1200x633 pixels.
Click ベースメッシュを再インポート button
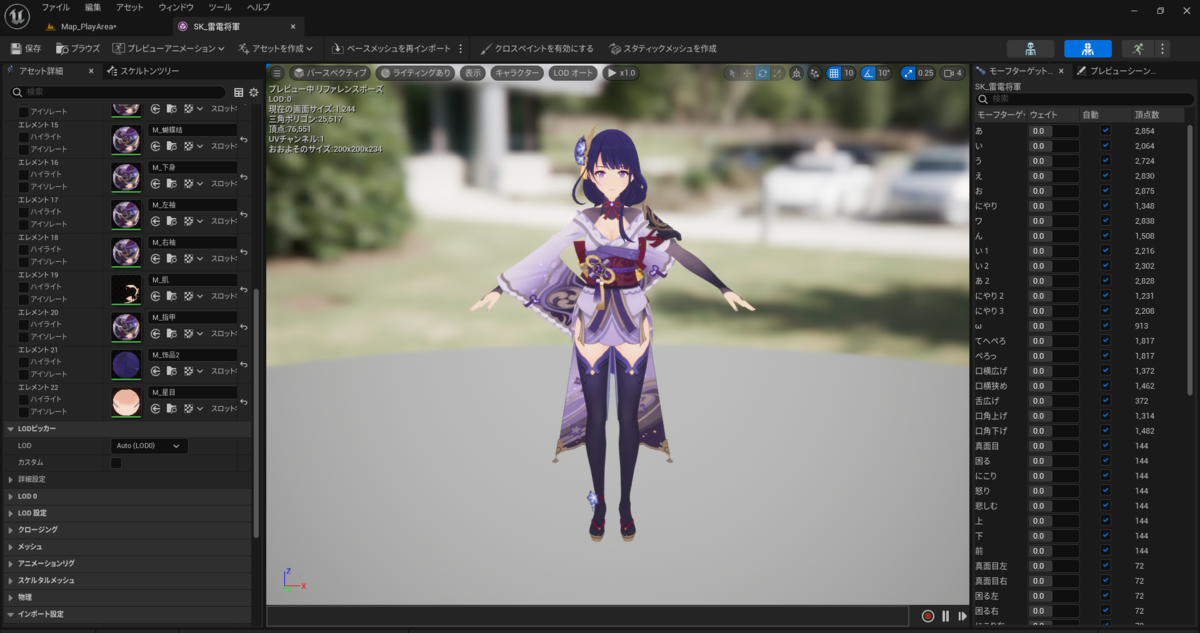pos(391,48)
